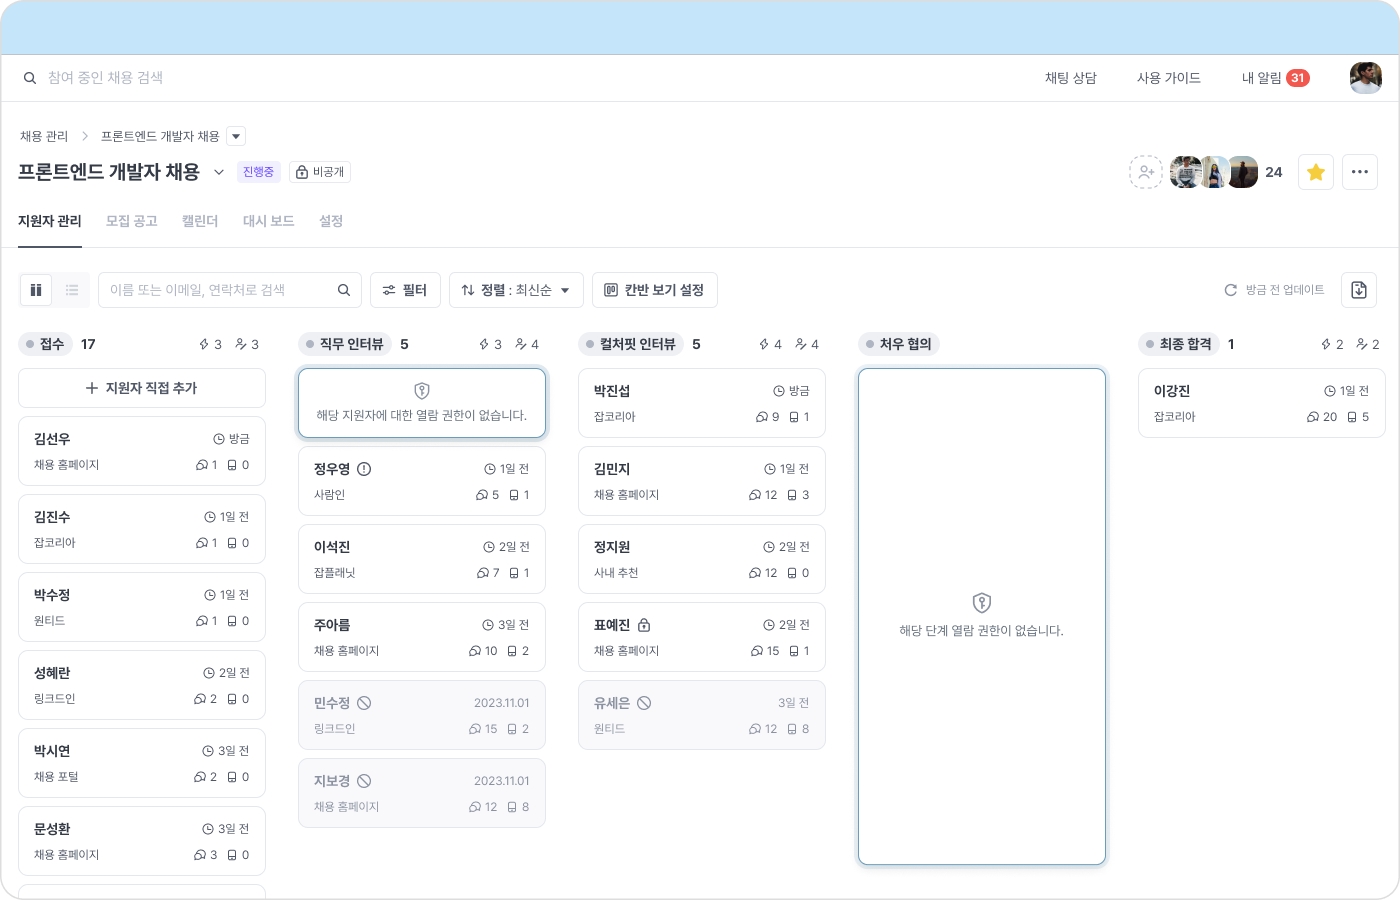This screenshot has width=1400, height=900.
Task: Open the 박시연 applicant card
Action: tap(142, 763)
